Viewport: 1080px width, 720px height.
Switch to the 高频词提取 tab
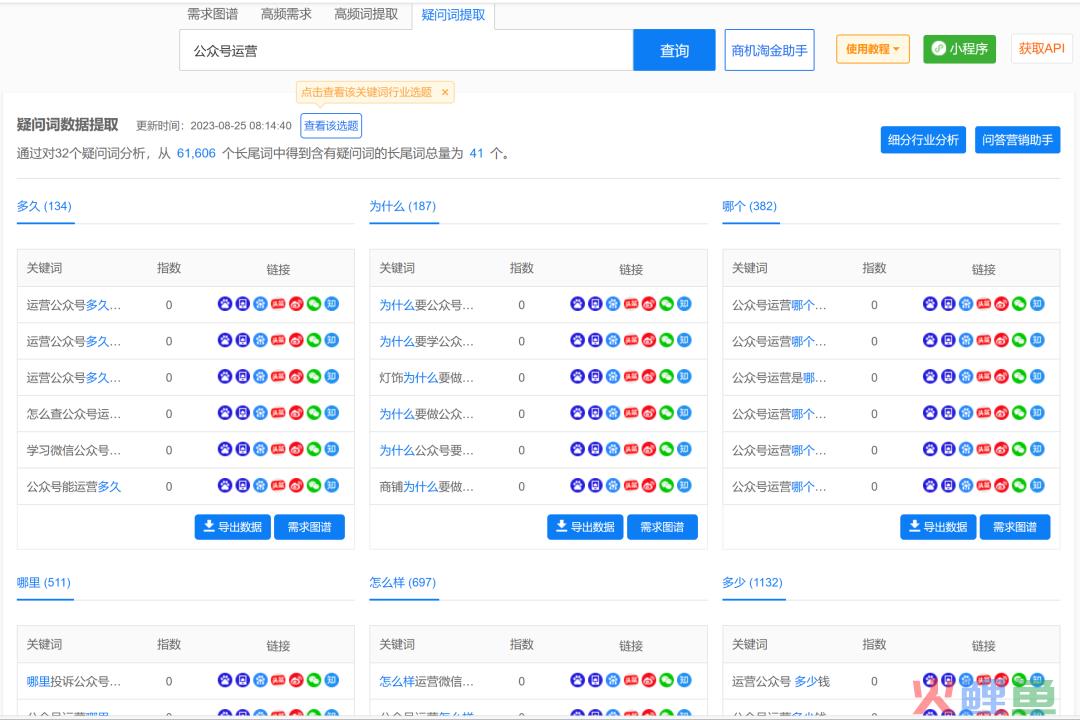[366, 14]
